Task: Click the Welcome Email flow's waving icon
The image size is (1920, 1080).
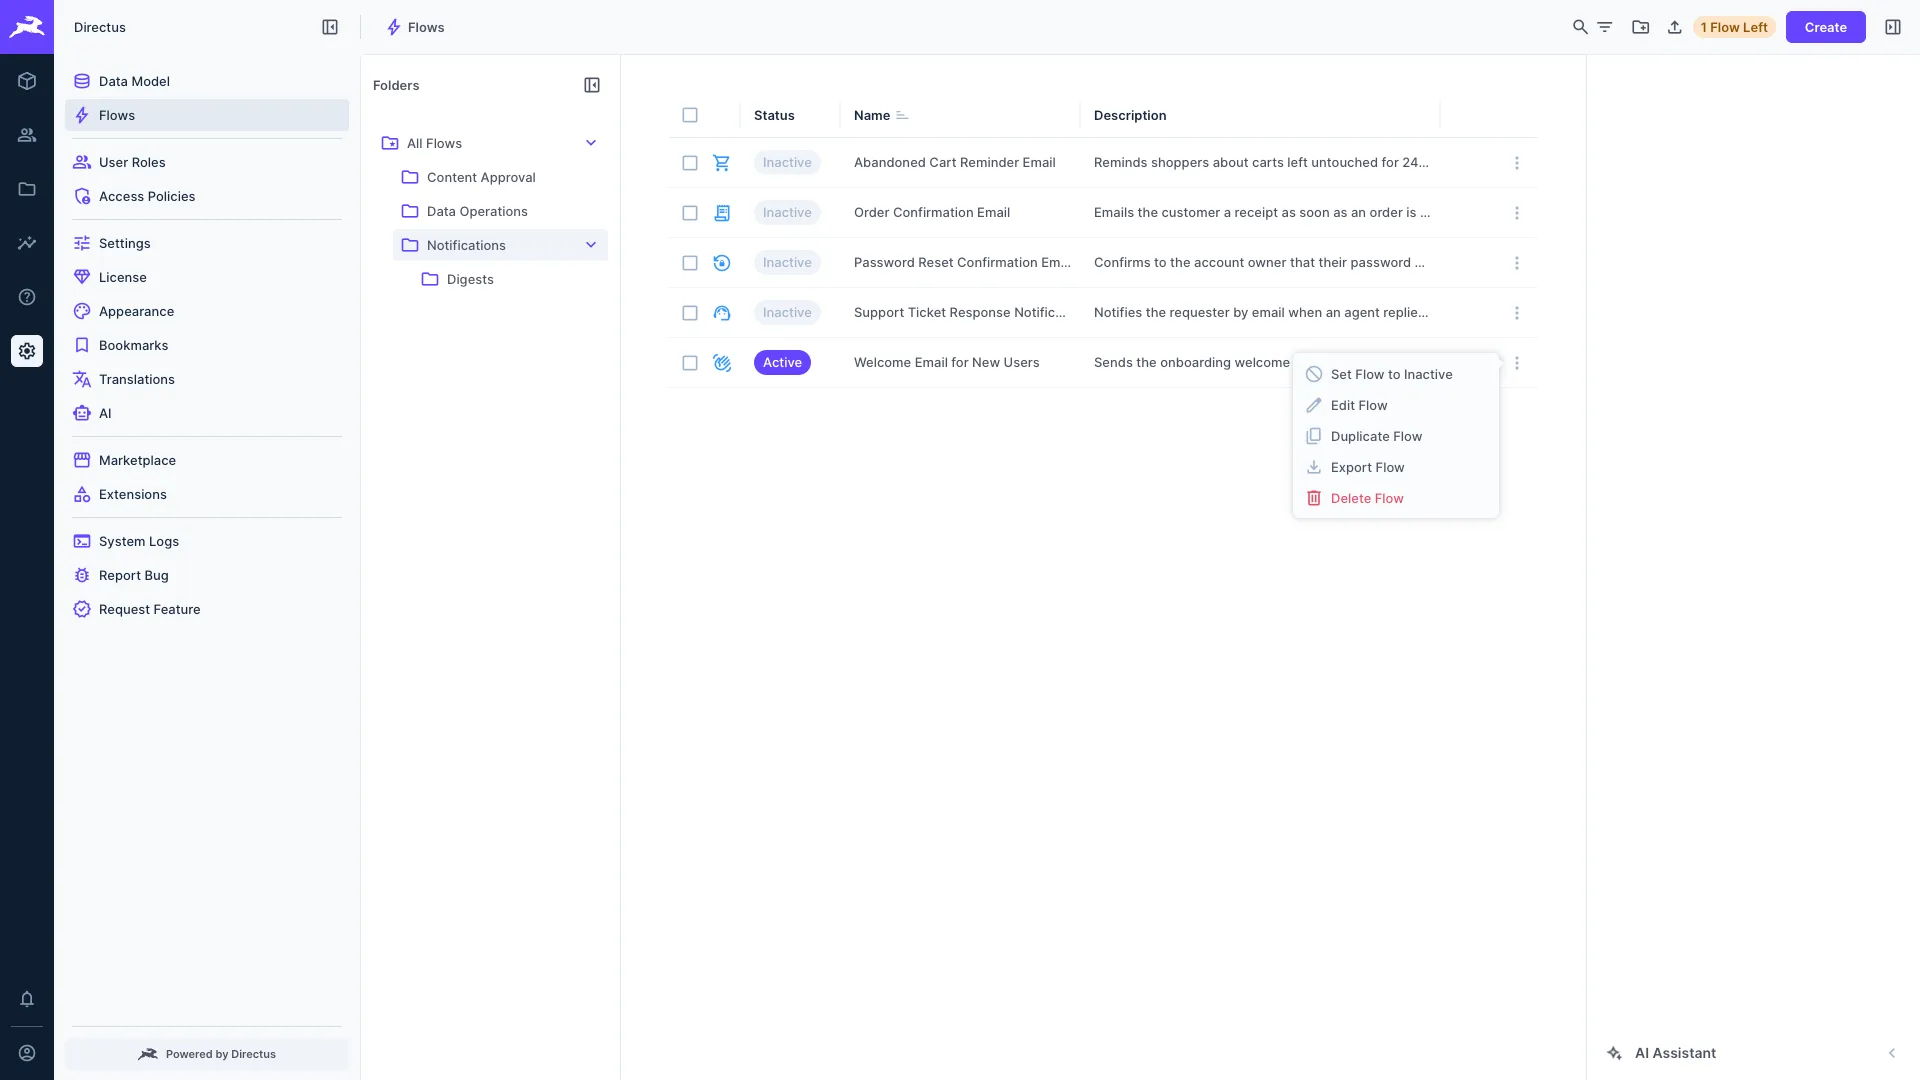Action: (x=722, y=363)
